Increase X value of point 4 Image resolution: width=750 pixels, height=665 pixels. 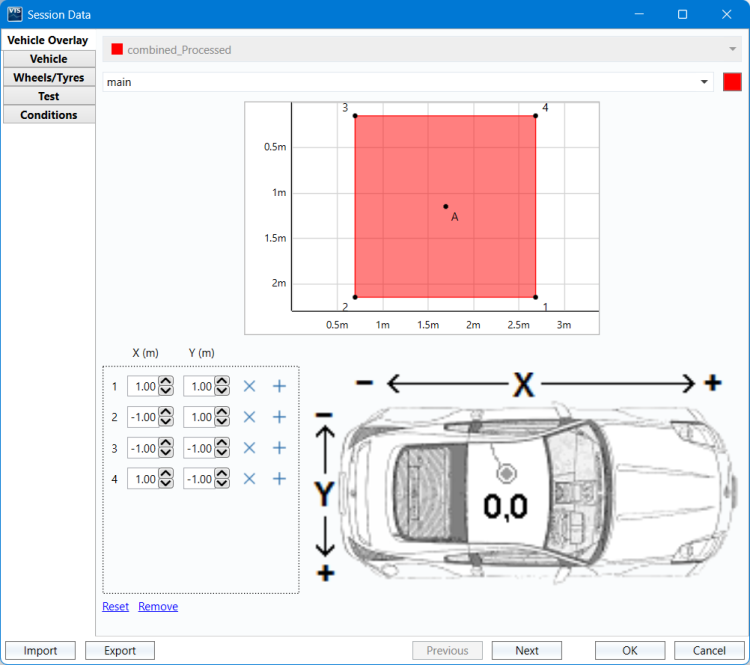166,474
